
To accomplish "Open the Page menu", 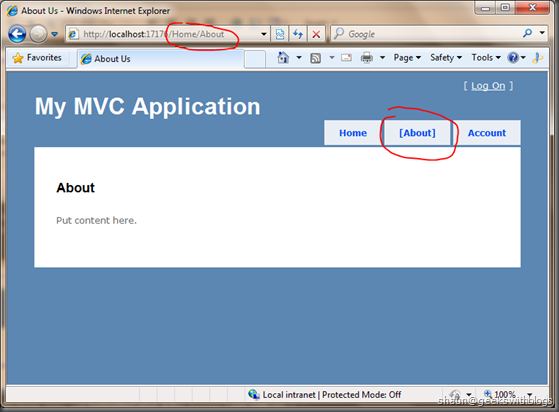I will (407, 57).
